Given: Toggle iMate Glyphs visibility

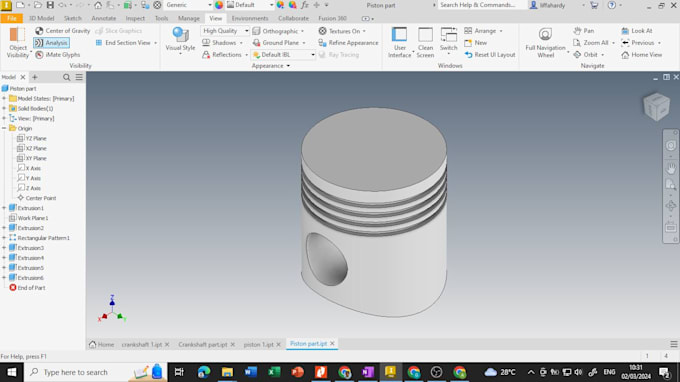Looking at the screenshot, I should (58, 55).
